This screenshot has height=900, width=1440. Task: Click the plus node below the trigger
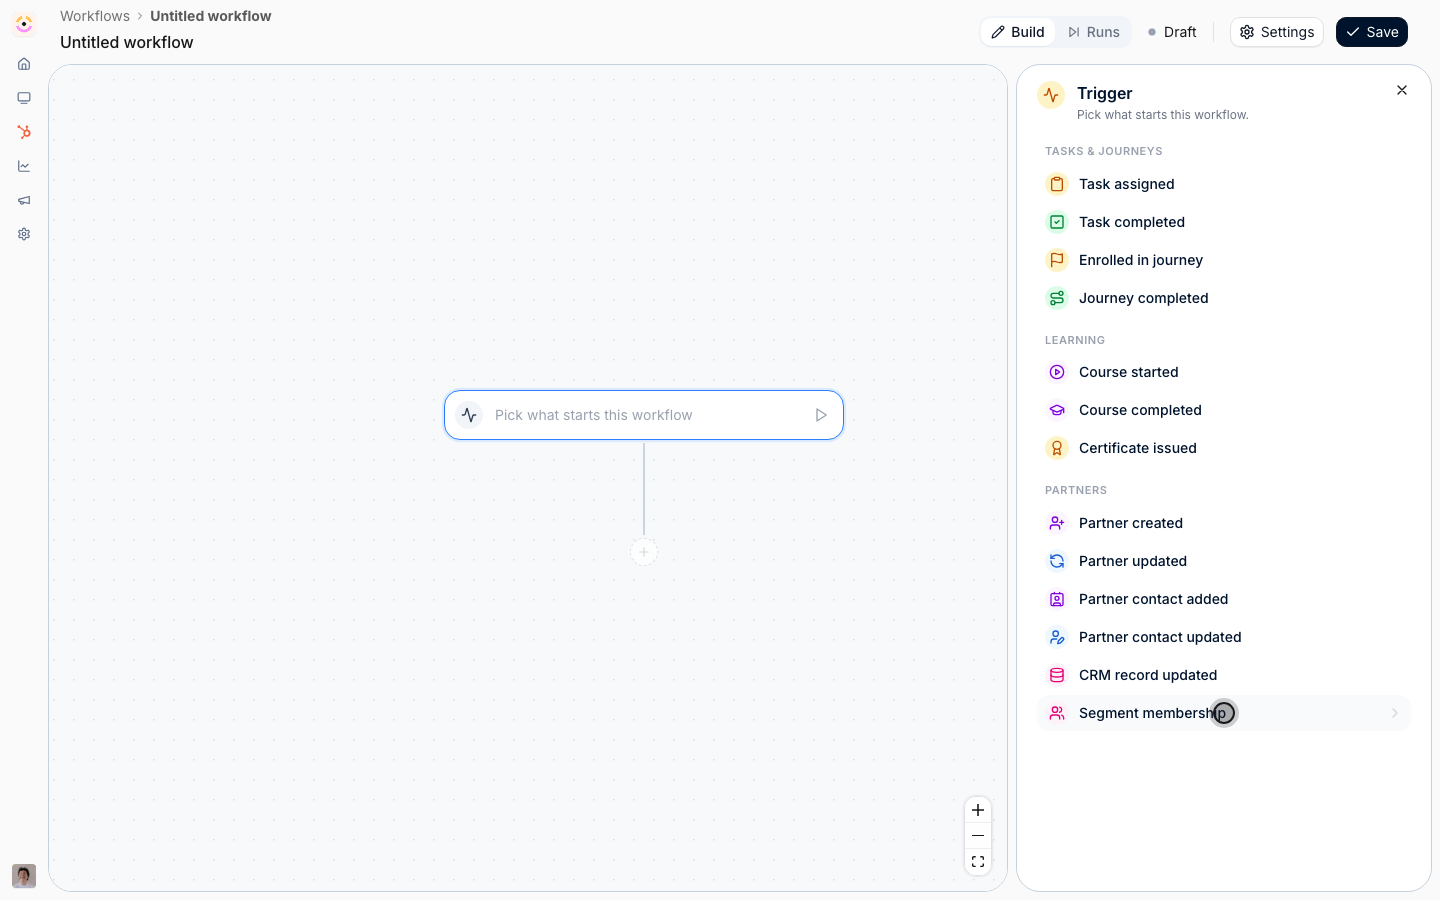coord(644,552)
